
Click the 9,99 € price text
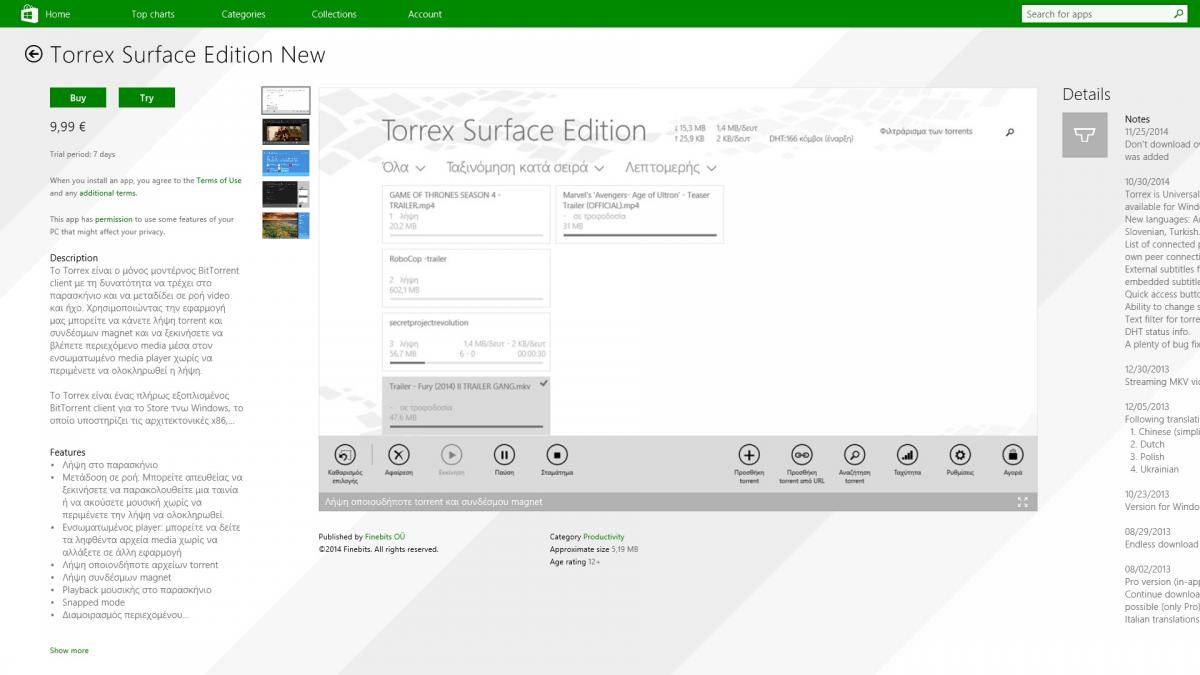68,127
